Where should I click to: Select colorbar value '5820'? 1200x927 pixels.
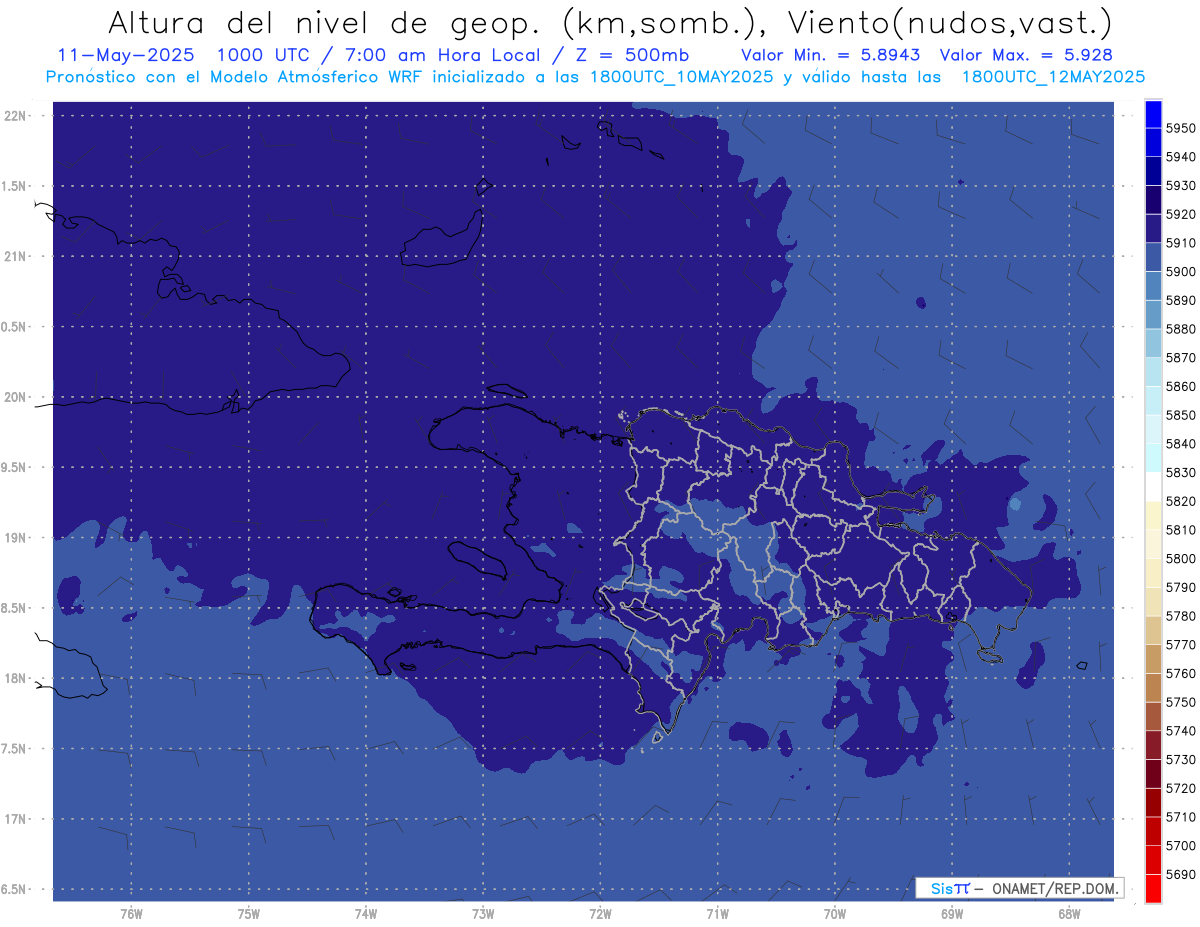click(x=1180, y=501)
